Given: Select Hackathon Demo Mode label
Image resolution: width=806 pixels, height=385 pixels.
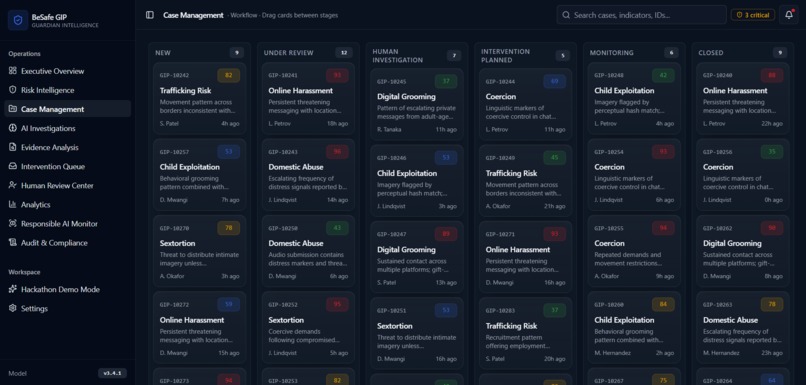Looking at the screenshot, I should tap(60, 289).
